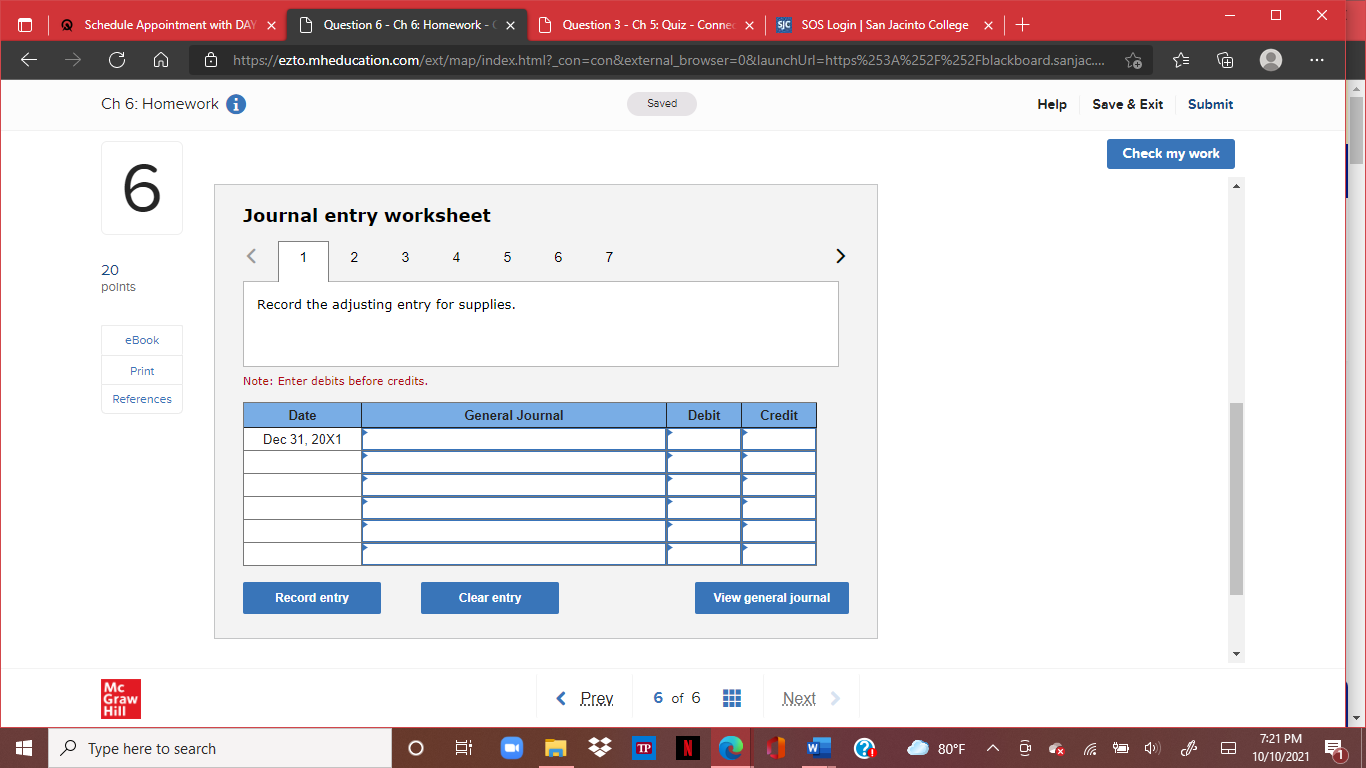This screenshot has width=1366, height=768.
Task: Switch to journal entry tab 4
Action: (456, 257)
